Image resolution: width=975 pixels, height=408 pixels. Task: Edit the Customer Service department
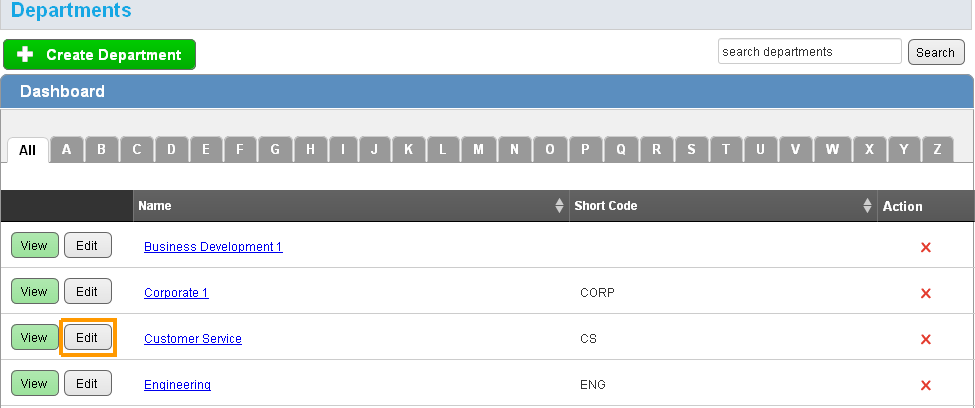(x=88, y=338)
